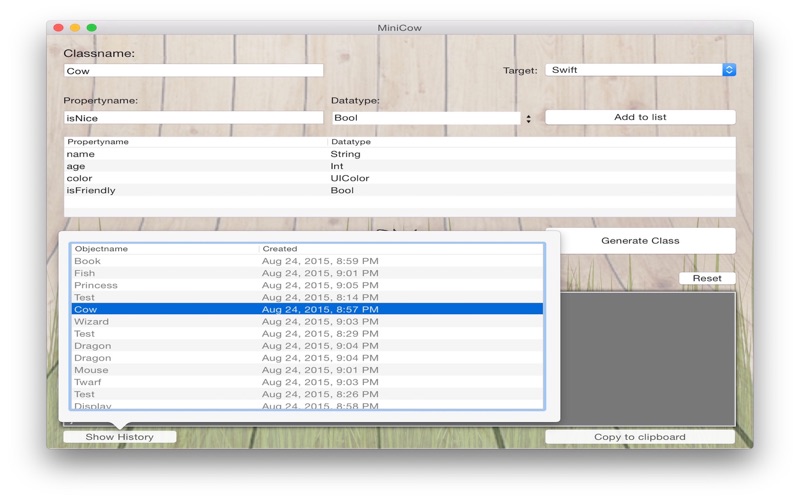
Task: Click the Int datatype cell
Action: click(x=337, y=166)
